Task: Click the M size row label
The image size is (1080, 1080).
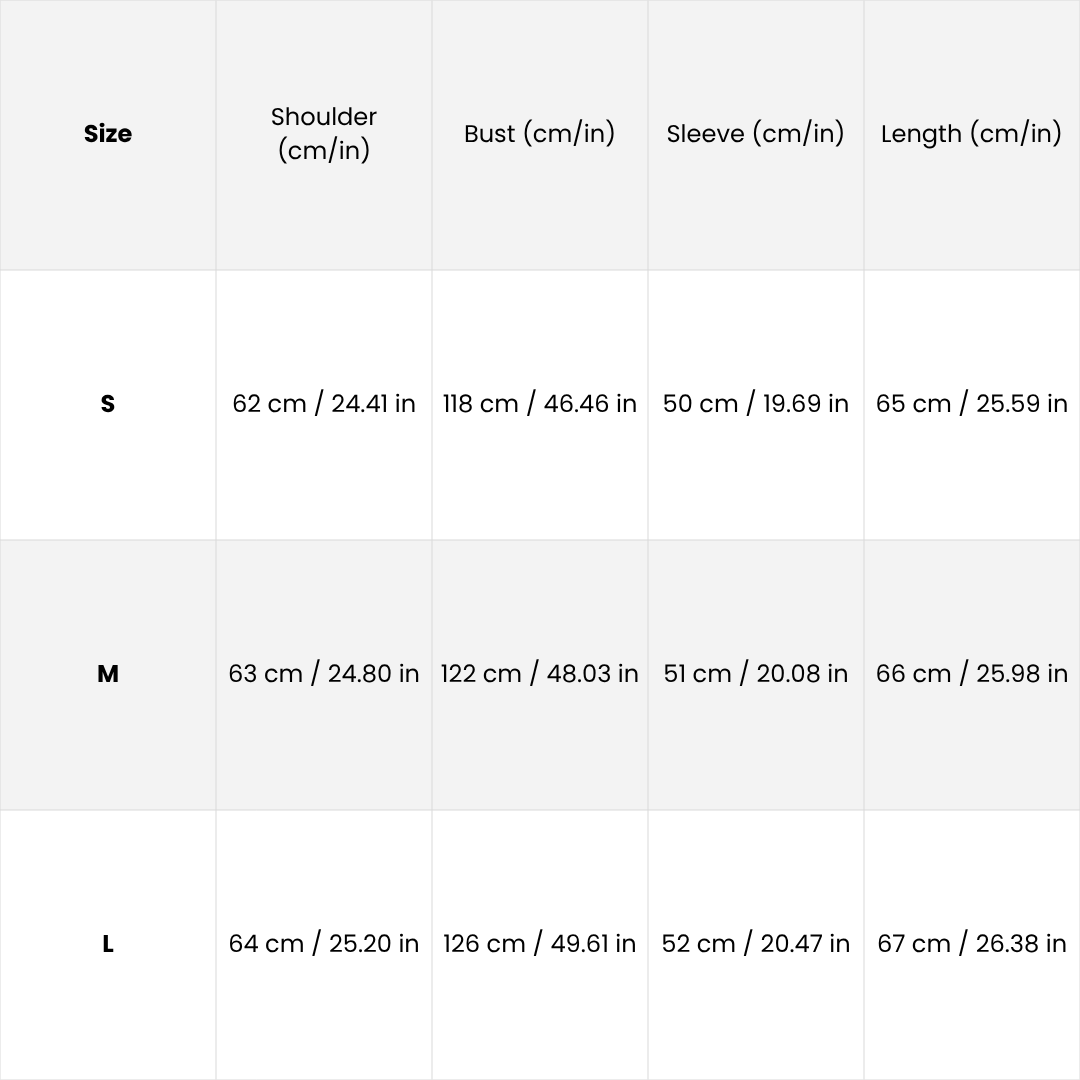Action: click(108, 674)
